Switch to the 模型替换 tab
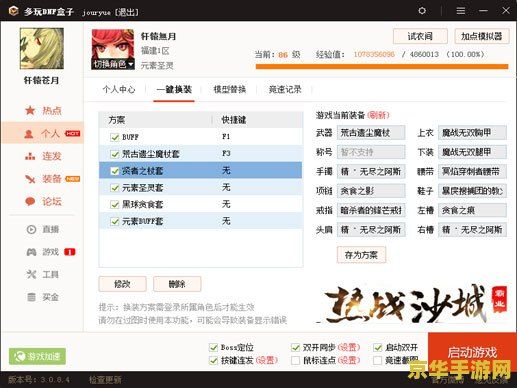 coord(230,89)
